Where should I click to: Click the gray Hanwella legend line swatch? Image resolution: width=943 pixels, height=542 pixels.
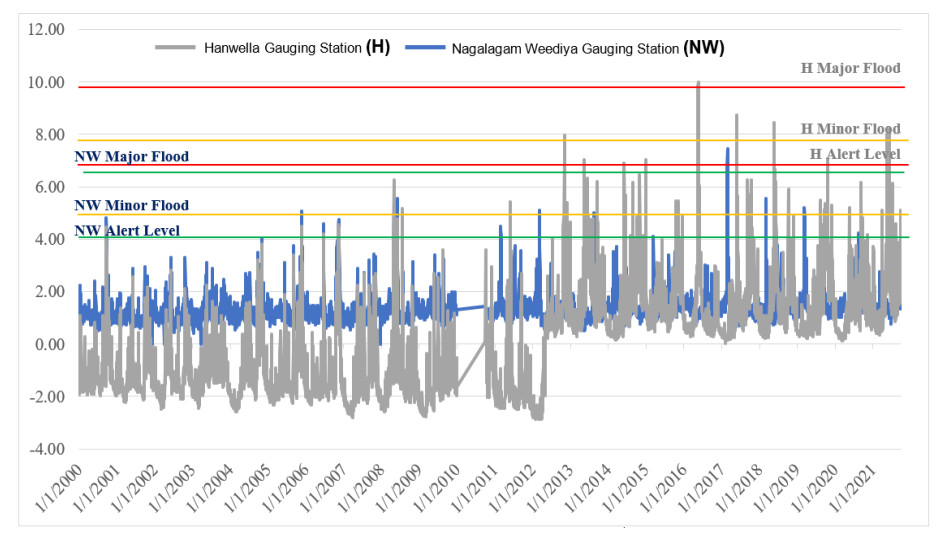(x=176, y=47)
